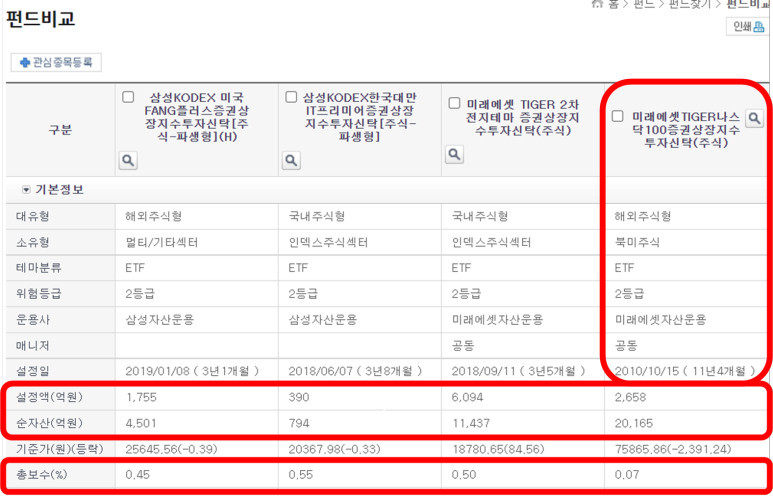Screen dimensions: 773x498
Task: Select the 테마분류 row label
Action: [x=38, y=268]
